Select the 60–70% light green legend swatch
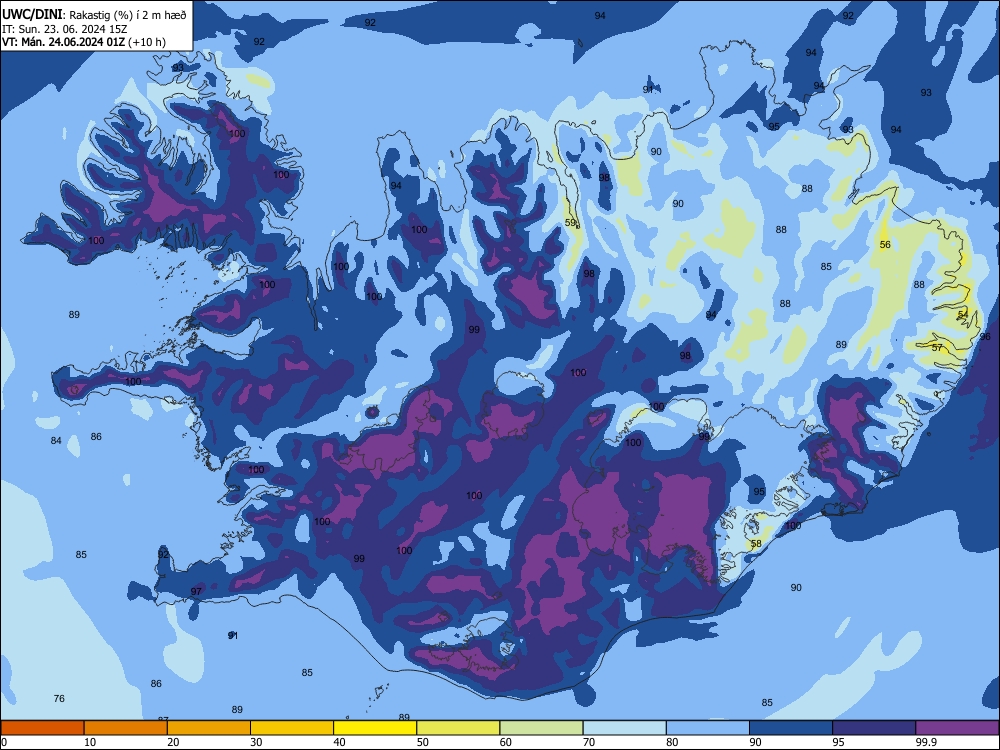1000x750 pixels. 541,728
